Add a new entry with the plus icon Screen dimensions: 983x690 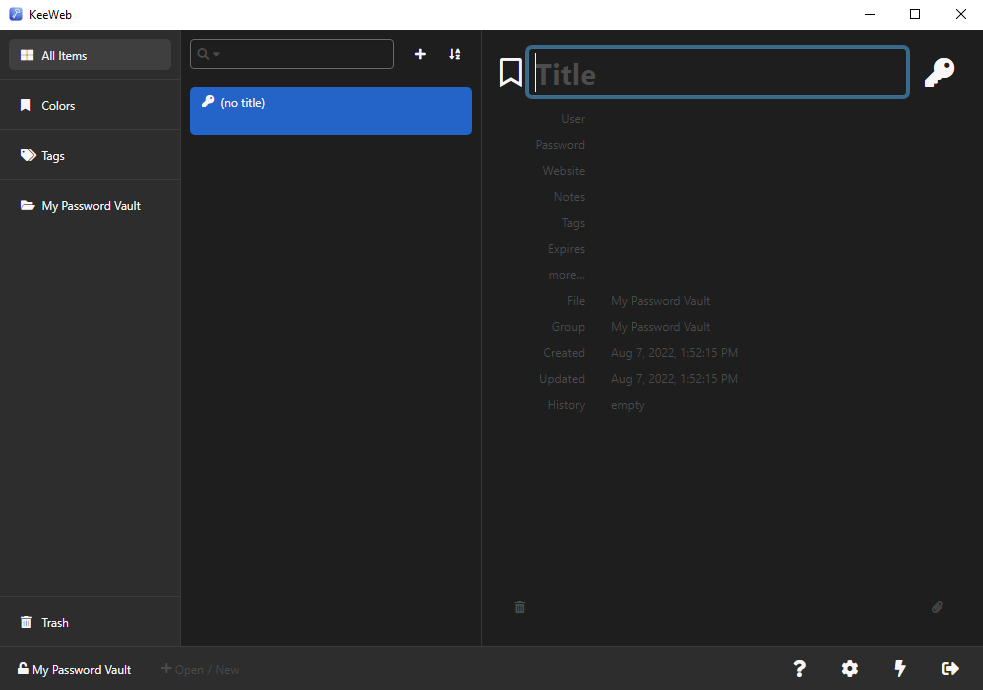[x=420, y=54]
